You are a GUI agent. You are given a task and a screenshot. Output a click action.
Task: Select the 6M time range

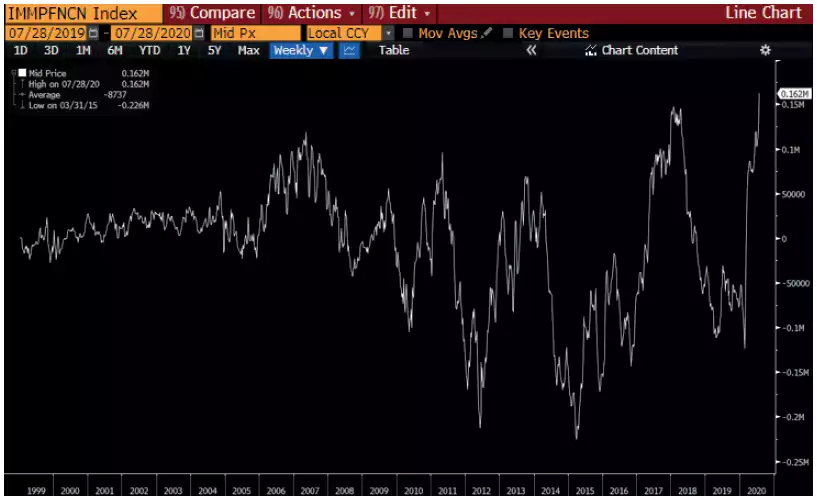115,51
